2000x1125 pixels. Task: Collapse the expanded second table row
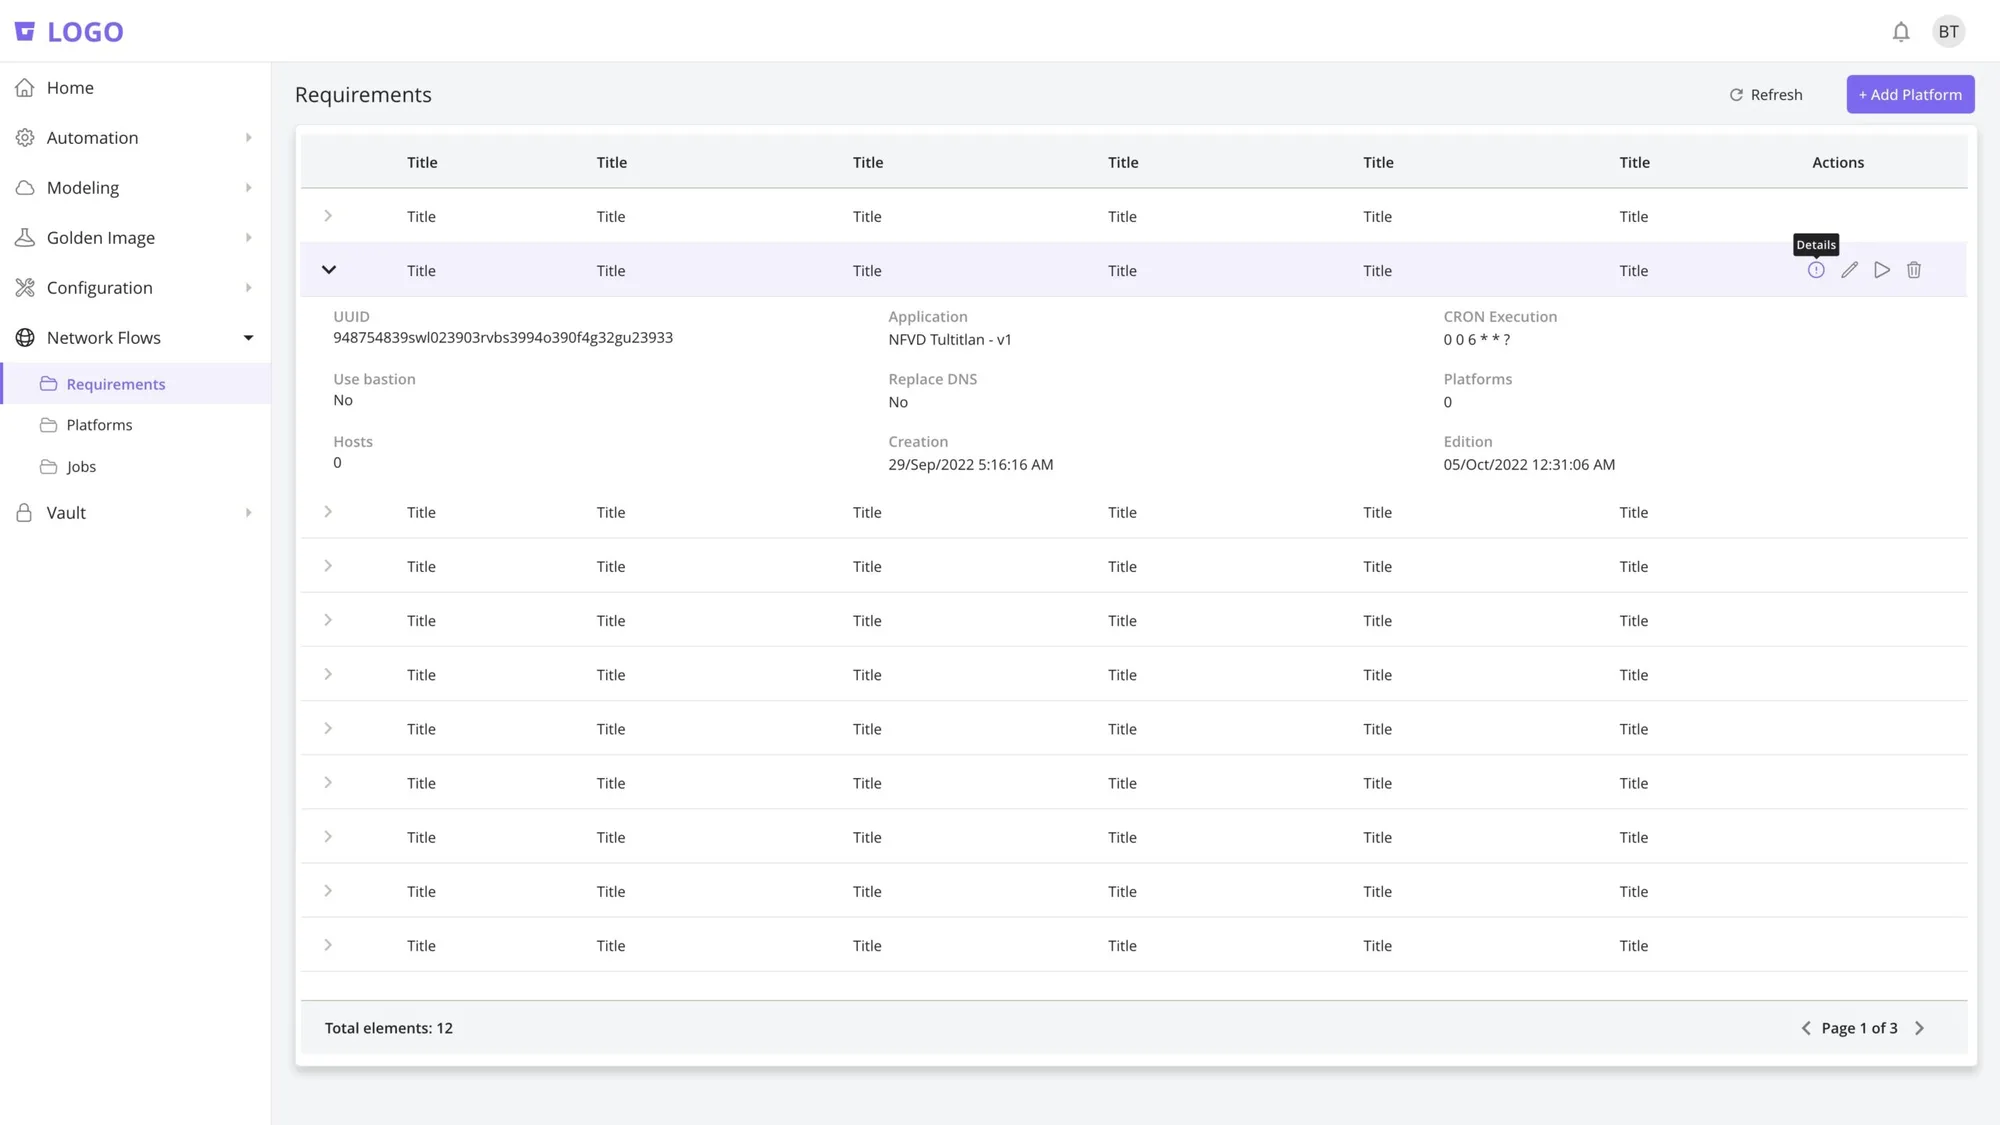(328, 270)
